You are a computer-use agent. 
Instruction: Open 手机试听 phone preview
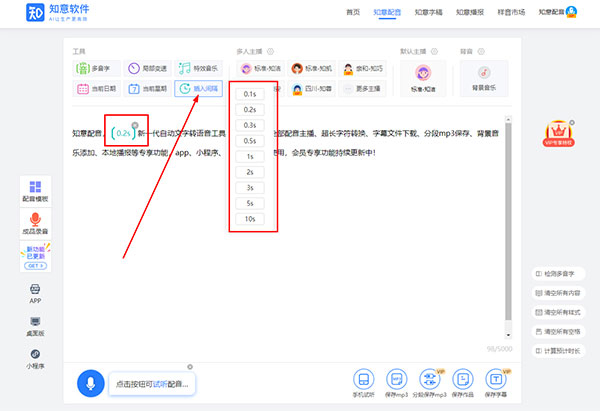[x=364, y=383]
